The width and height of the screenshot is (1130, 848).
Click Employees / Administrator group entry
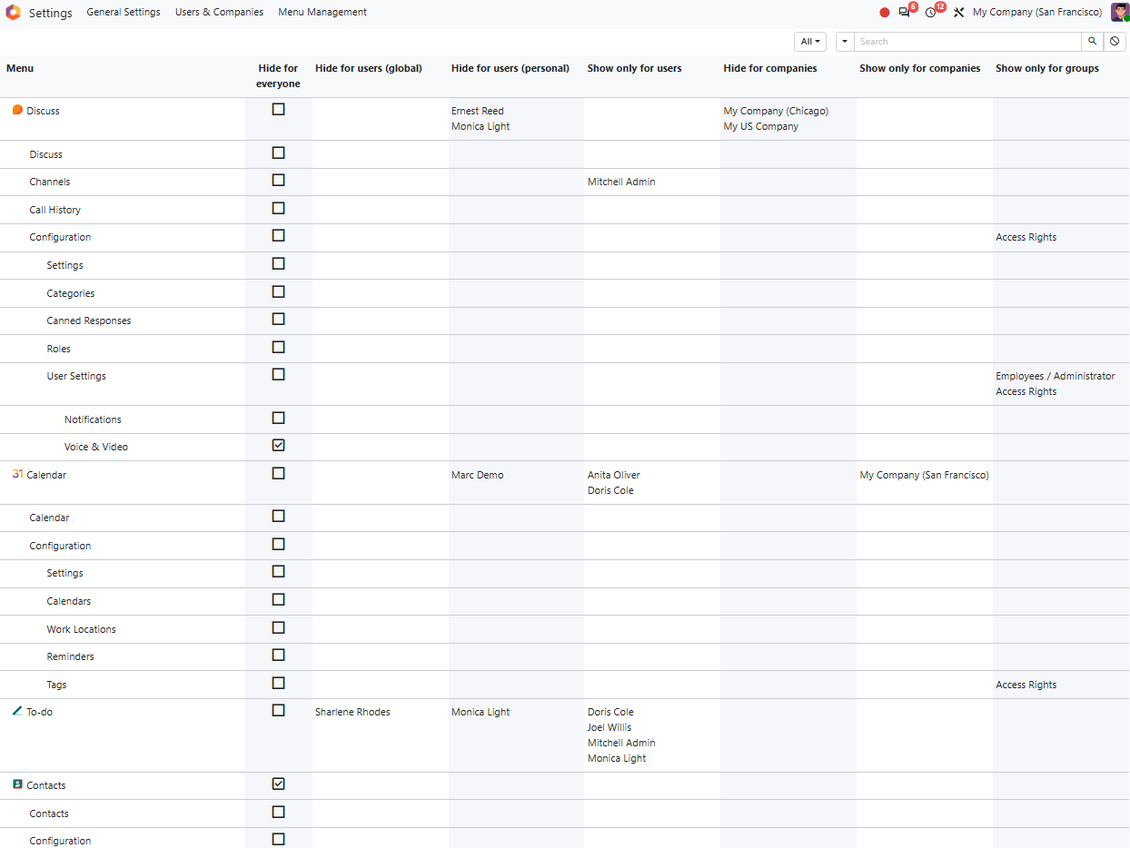1054,376
